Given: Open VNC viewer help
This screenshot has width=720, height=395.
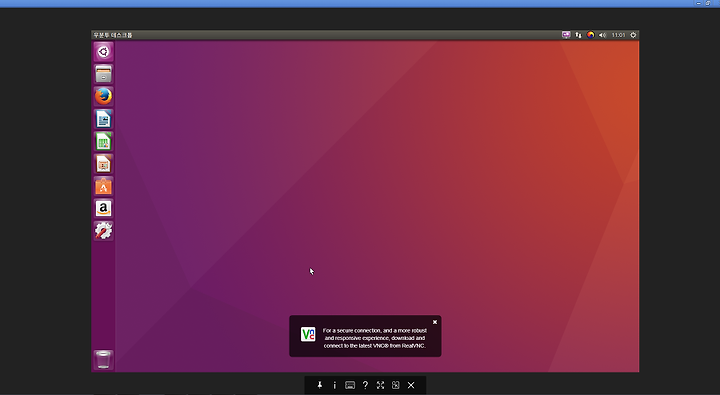Looking at the screenshot, I should click(365, 385).
